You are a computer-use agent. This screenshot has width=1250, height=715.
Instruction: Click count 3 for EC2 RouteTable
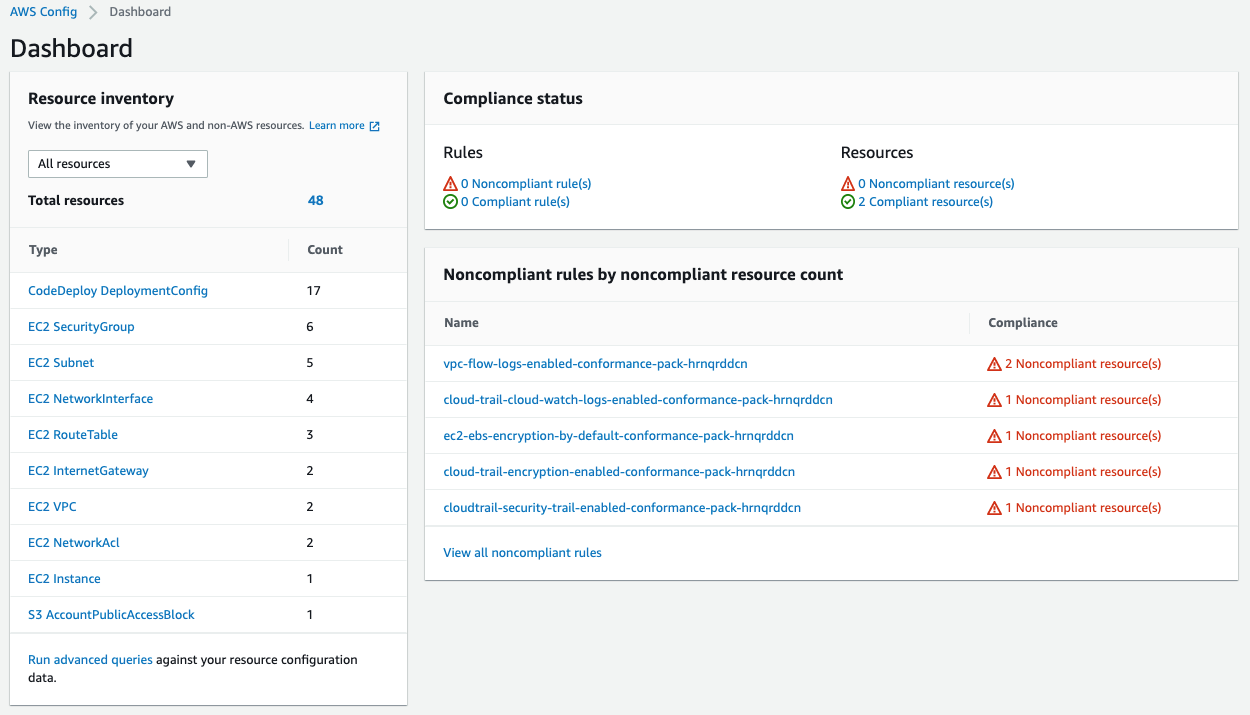[x=310, y=435]
